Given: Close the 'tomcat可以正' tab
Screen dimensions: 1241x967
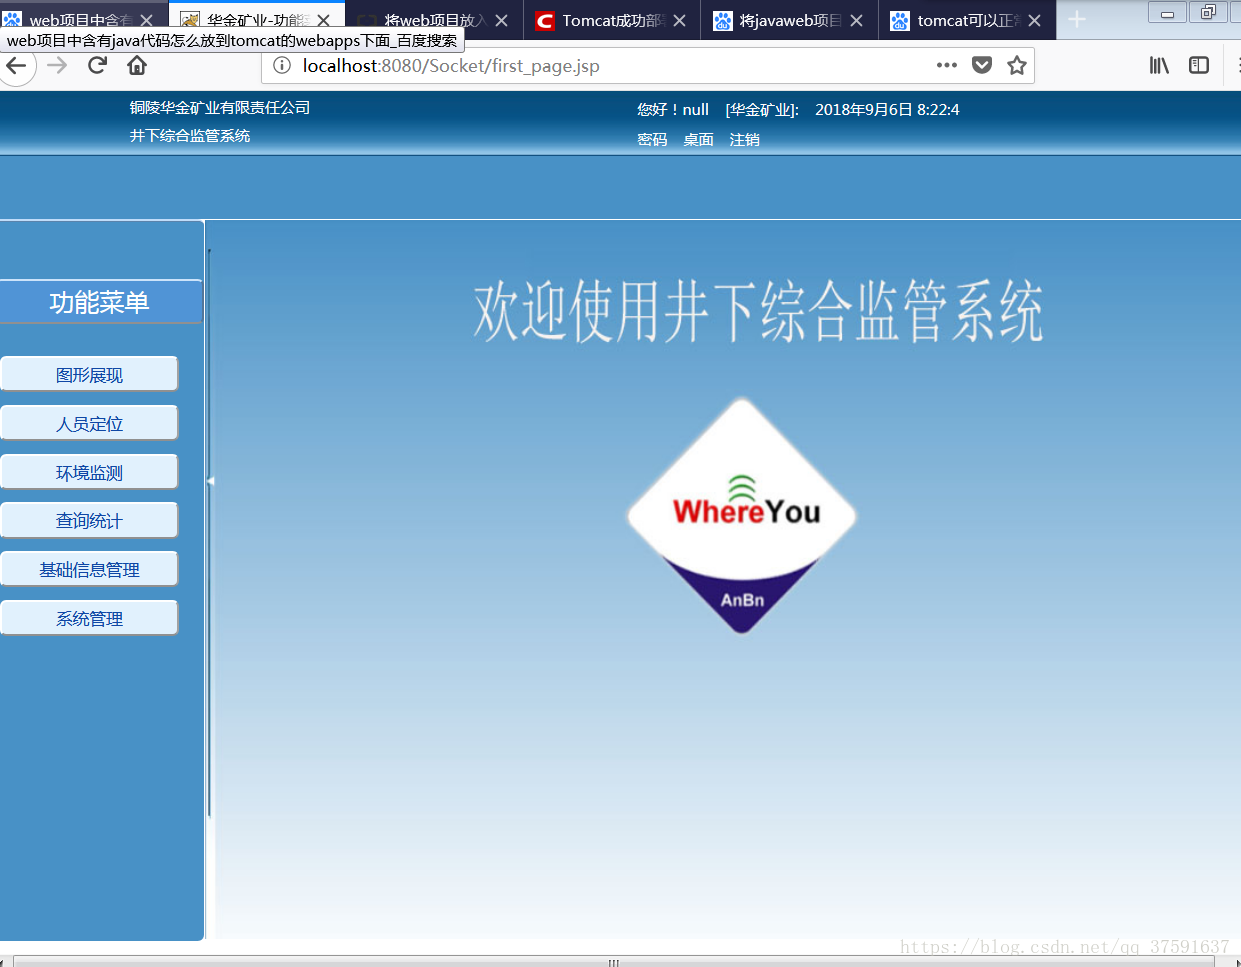Looking at the screenshot, I should [1034, 20].
